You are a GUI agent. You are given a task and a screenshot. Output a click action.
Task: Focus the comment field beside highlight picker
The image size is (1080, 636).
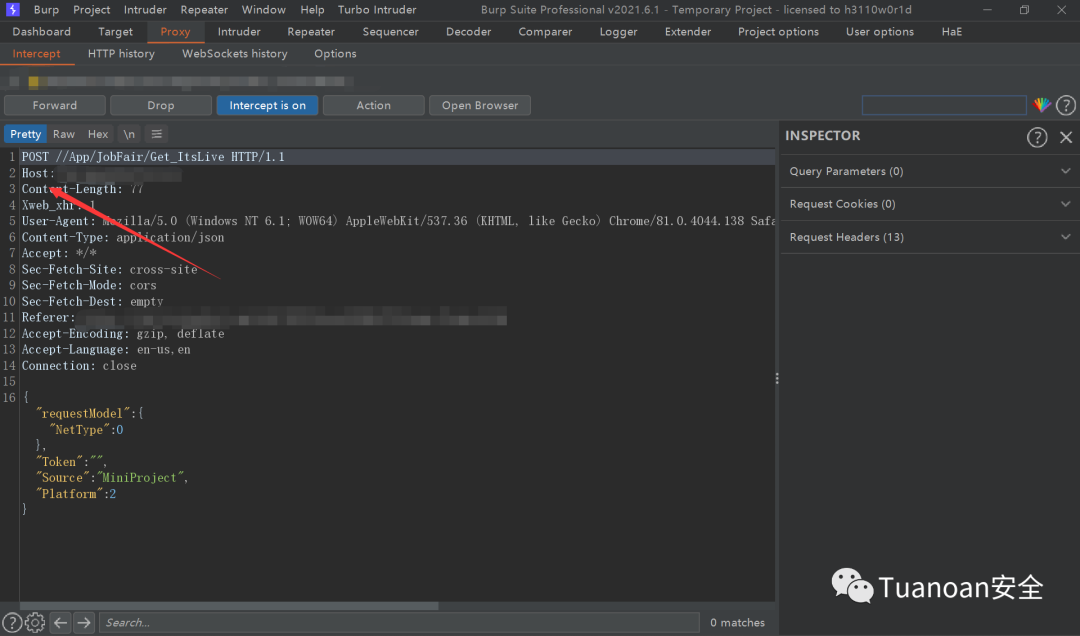pyautogui.click(x=944, y=105)
